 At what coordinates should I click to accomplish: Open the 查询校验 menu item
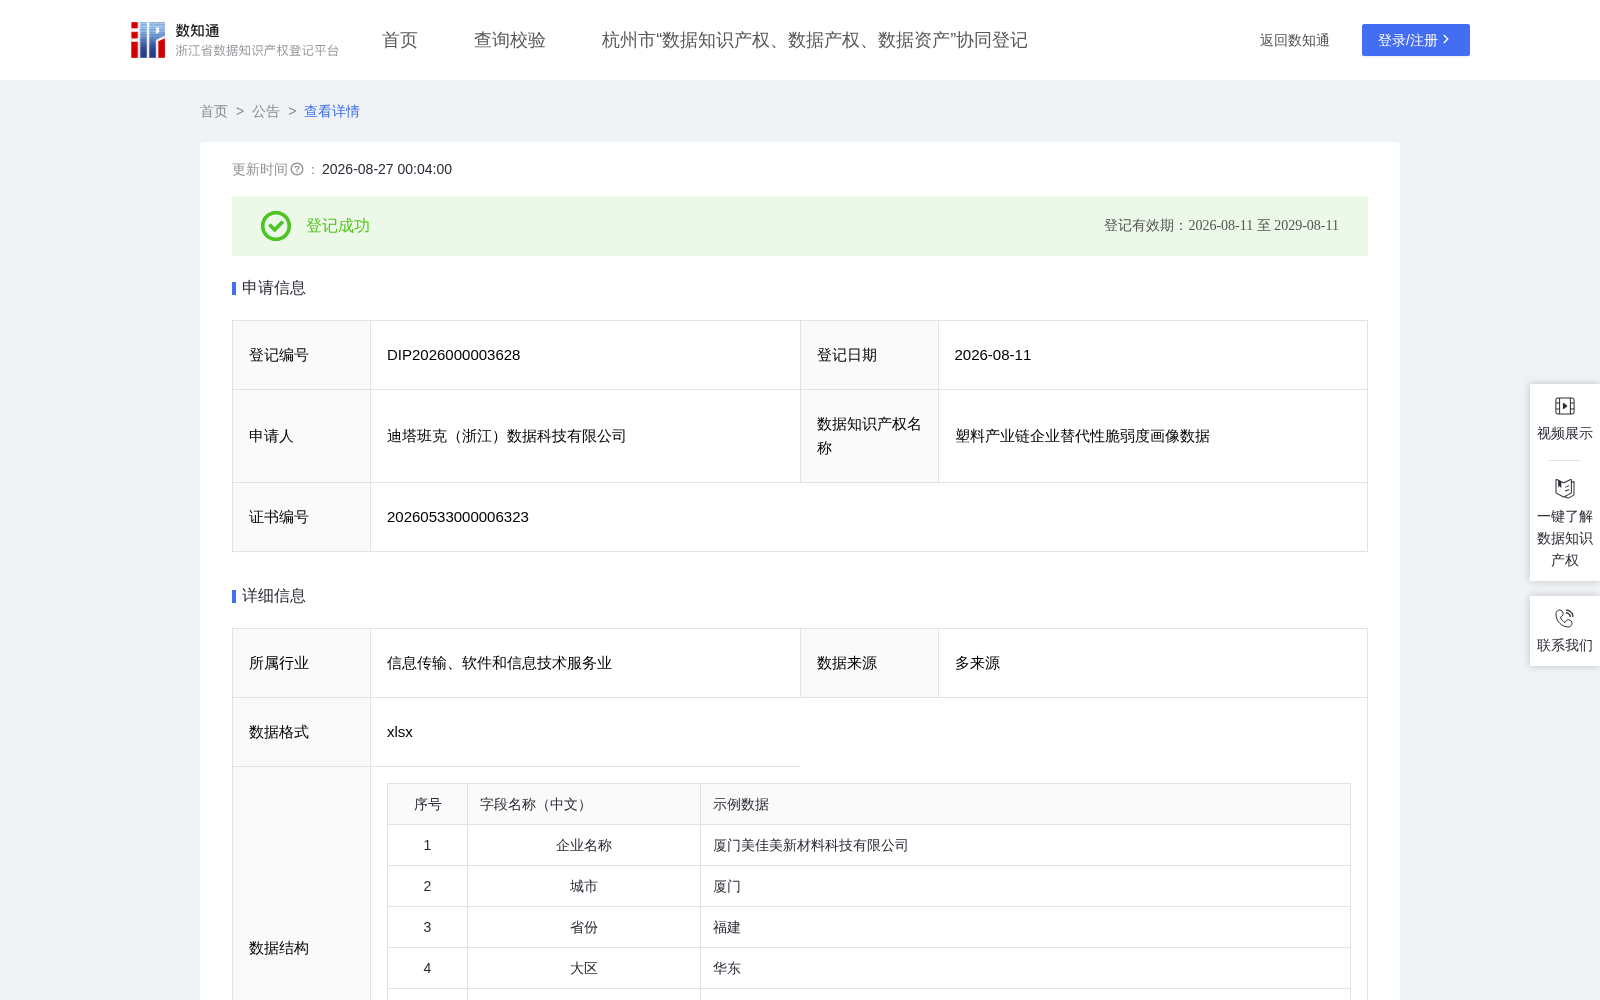(509, 40)
